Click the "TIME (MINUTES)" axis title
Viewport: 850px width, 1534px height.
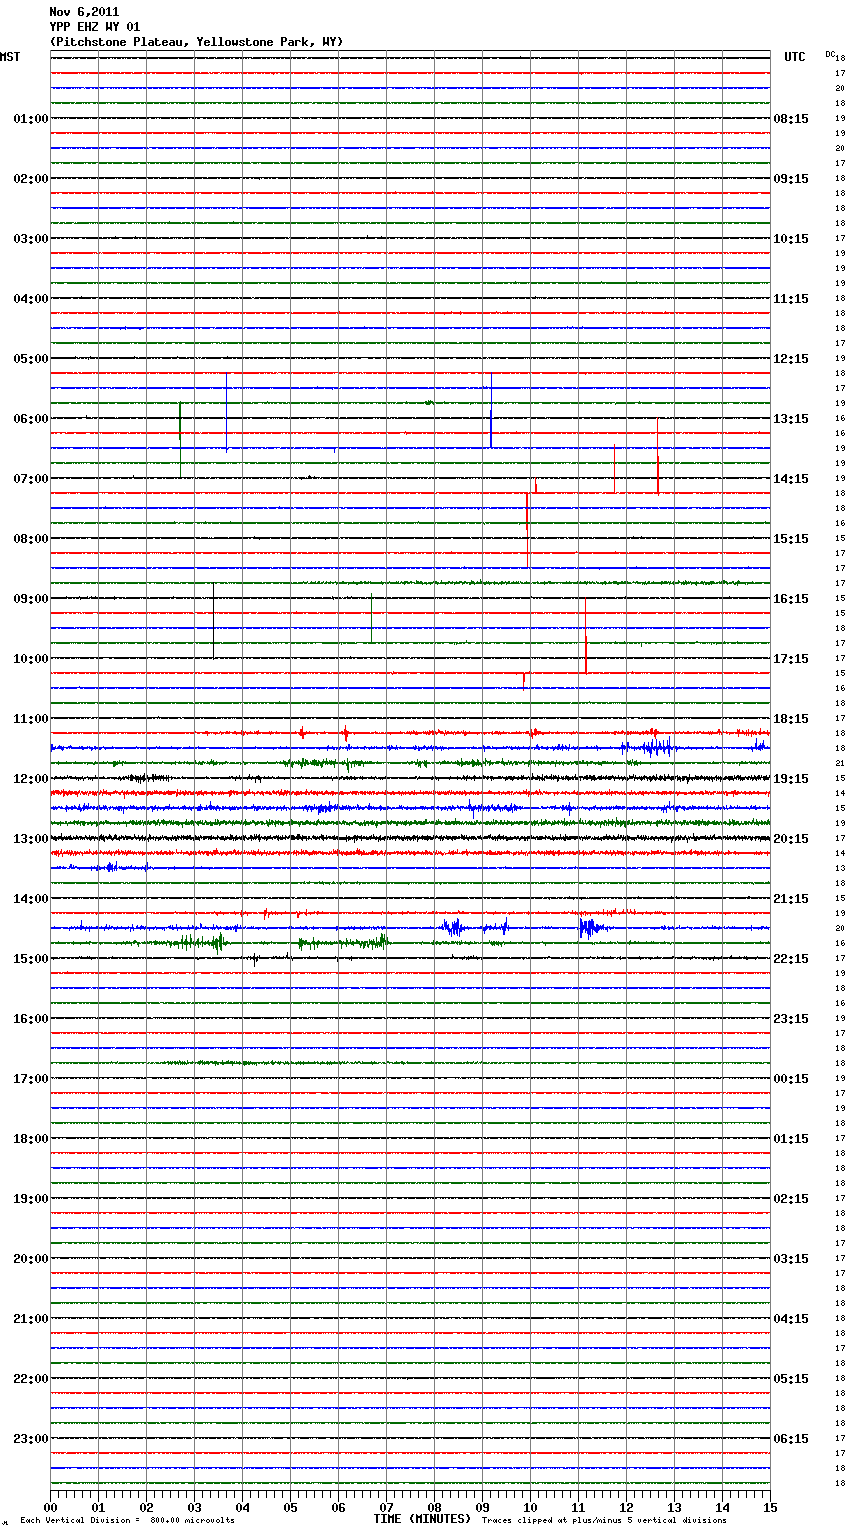coord(422,1519)
